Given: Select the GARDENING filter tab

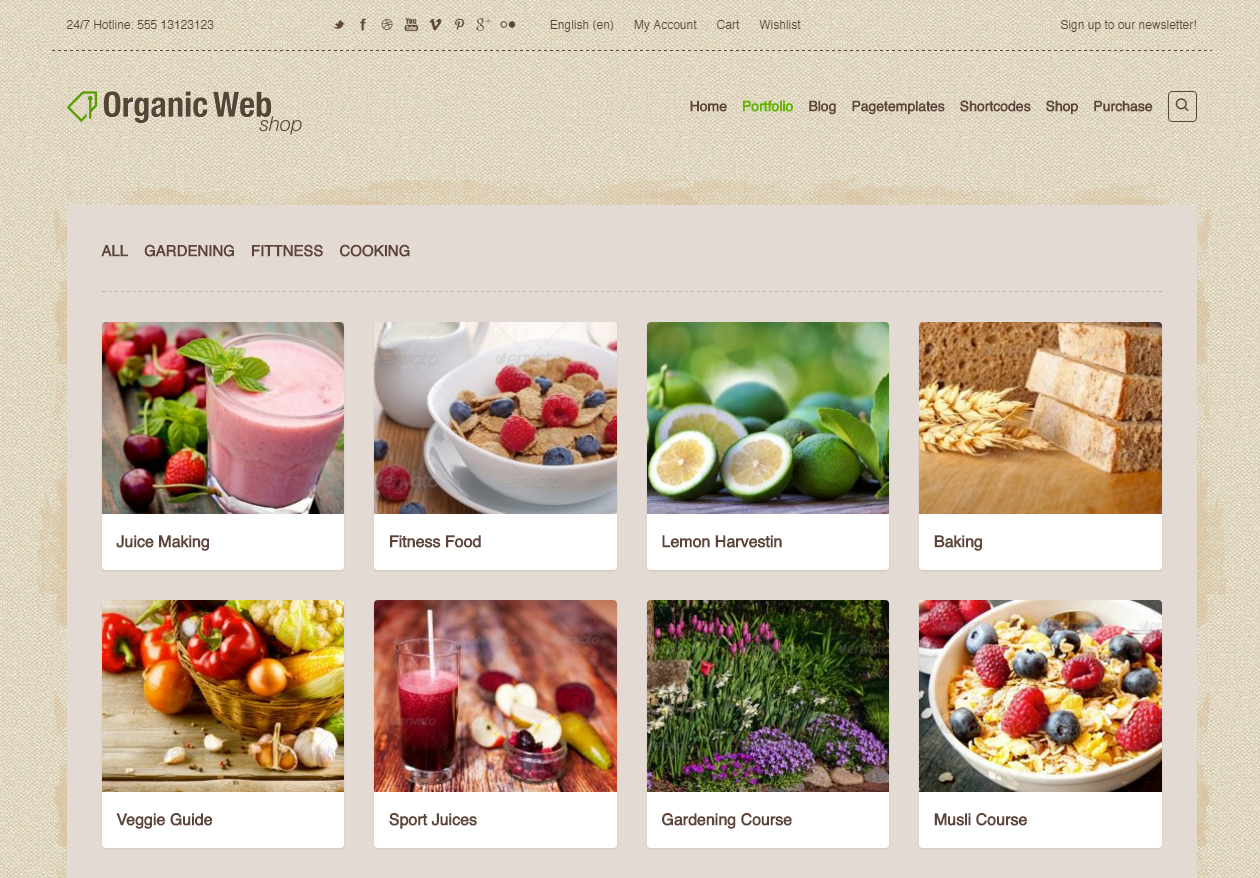Looking at the screenshot, I should [189, 251].
